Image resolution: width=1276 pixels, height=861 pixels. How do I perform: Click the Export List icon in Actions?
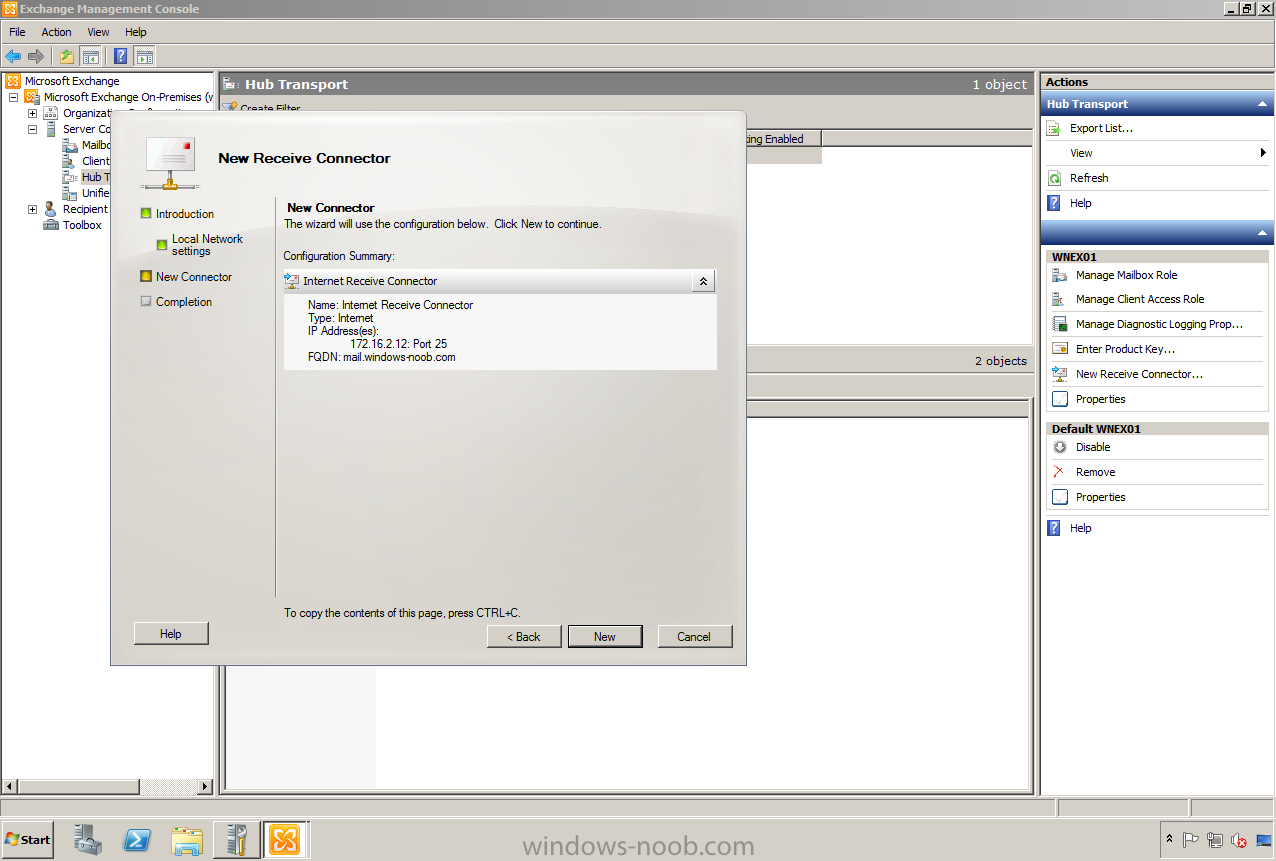[1054, 128]
